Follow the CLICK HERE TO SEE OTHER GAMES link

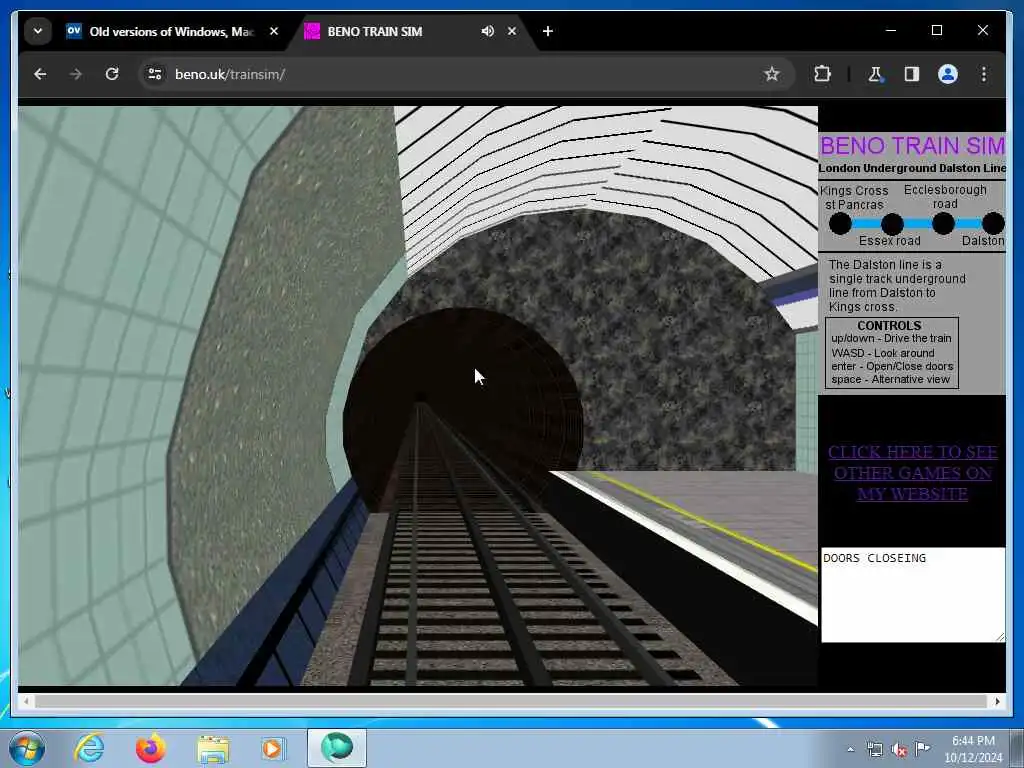pyautogui.click(x=912, y=473)
